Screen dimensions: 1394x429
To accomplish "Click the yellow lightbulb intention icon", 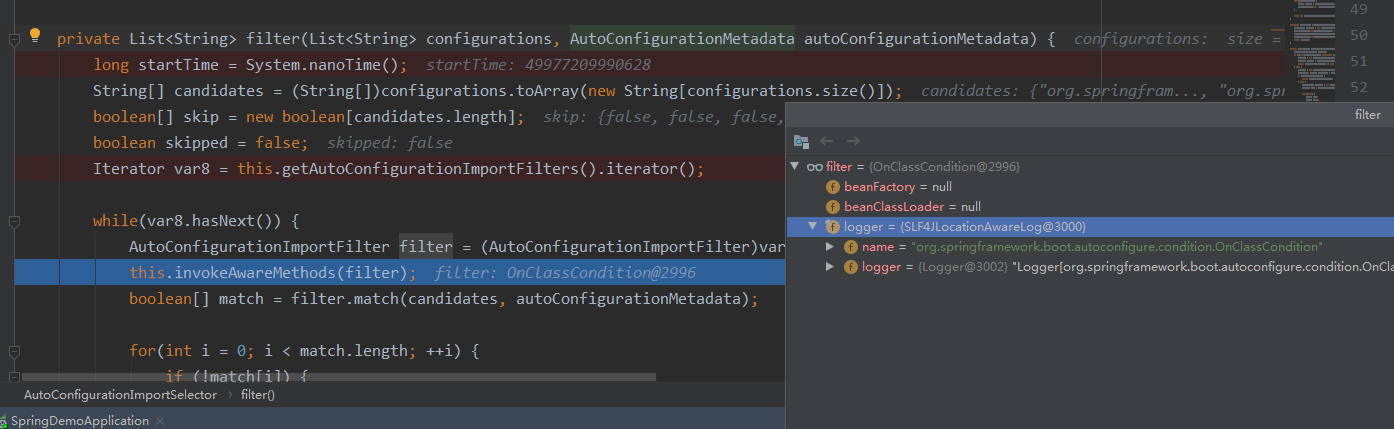I will [35, 36].
